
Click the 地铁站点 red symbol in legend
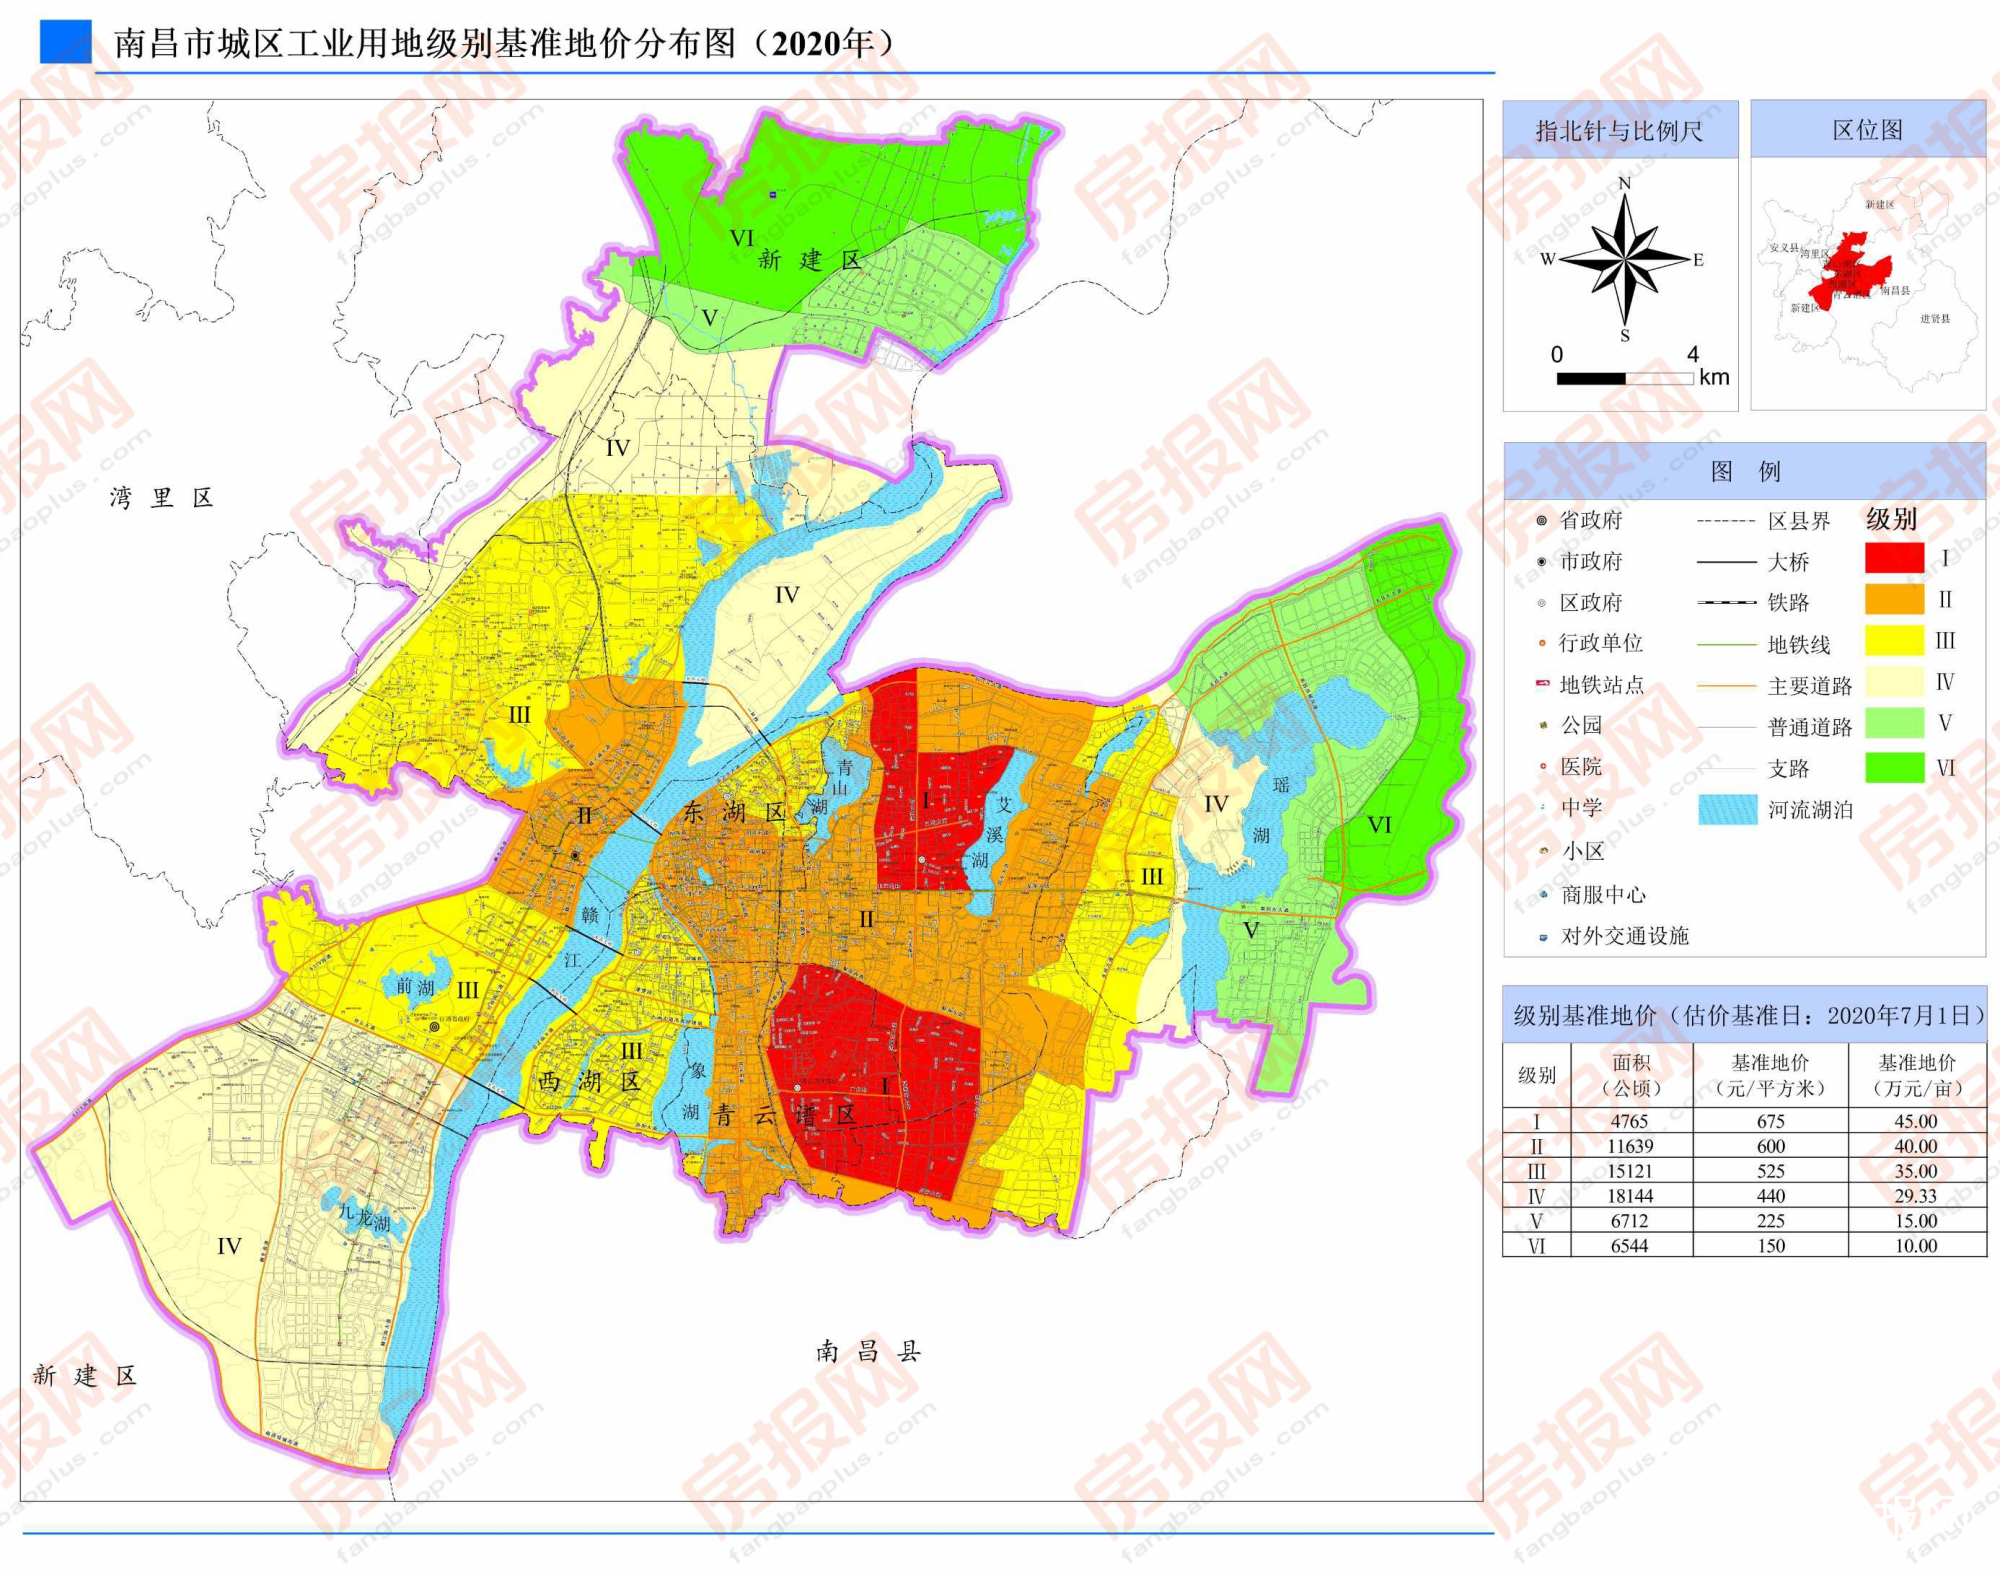tap(1542, 684)
